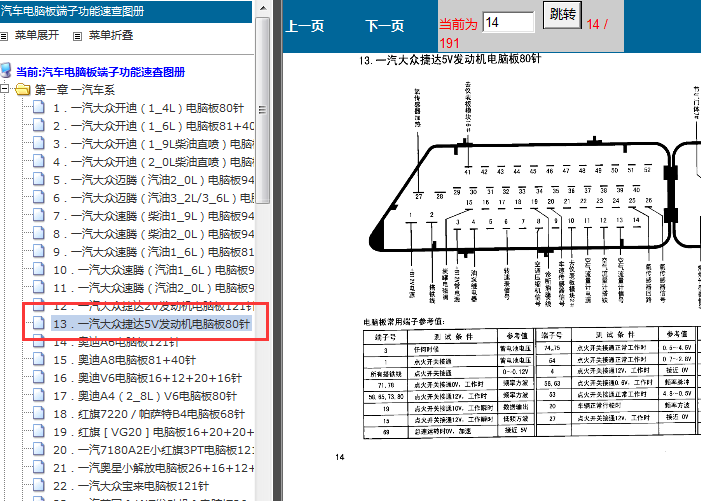Click document icon for item 13 捷达5V
This screenshot has width=701, height=501.
tap(39, 323)
